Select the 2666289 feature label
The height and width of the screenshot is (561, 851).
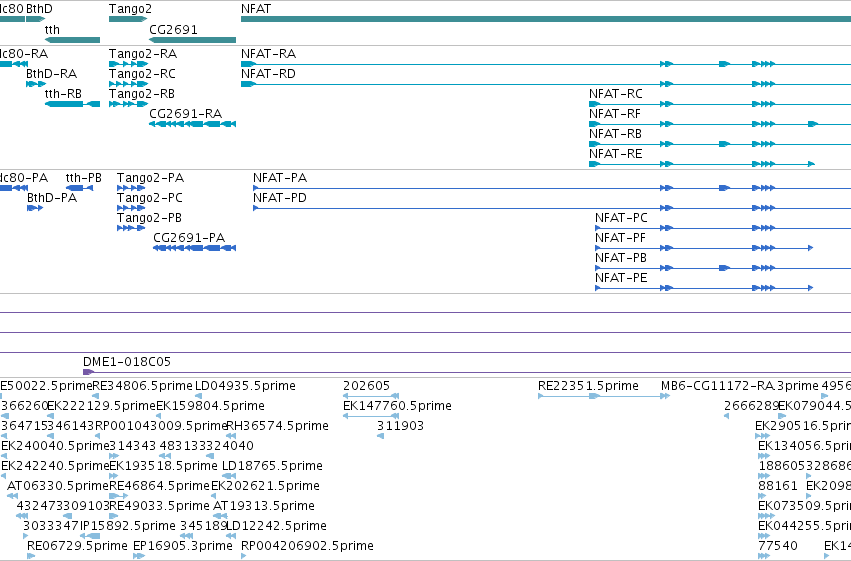751,406
